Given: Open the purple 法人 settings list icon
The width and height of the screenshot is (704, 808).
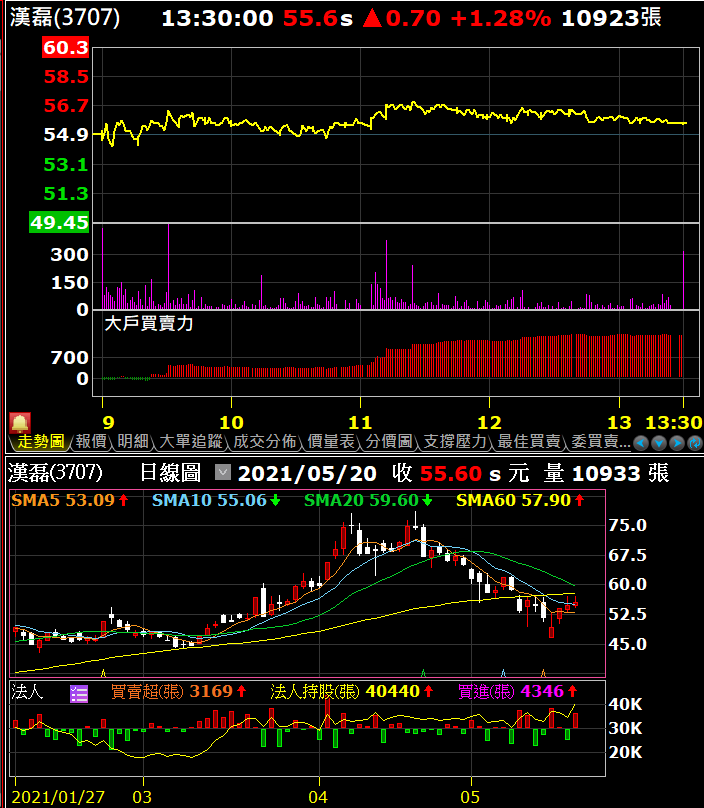Looking at the screenshot, I should pyautogui.click(x=78, y=692).
